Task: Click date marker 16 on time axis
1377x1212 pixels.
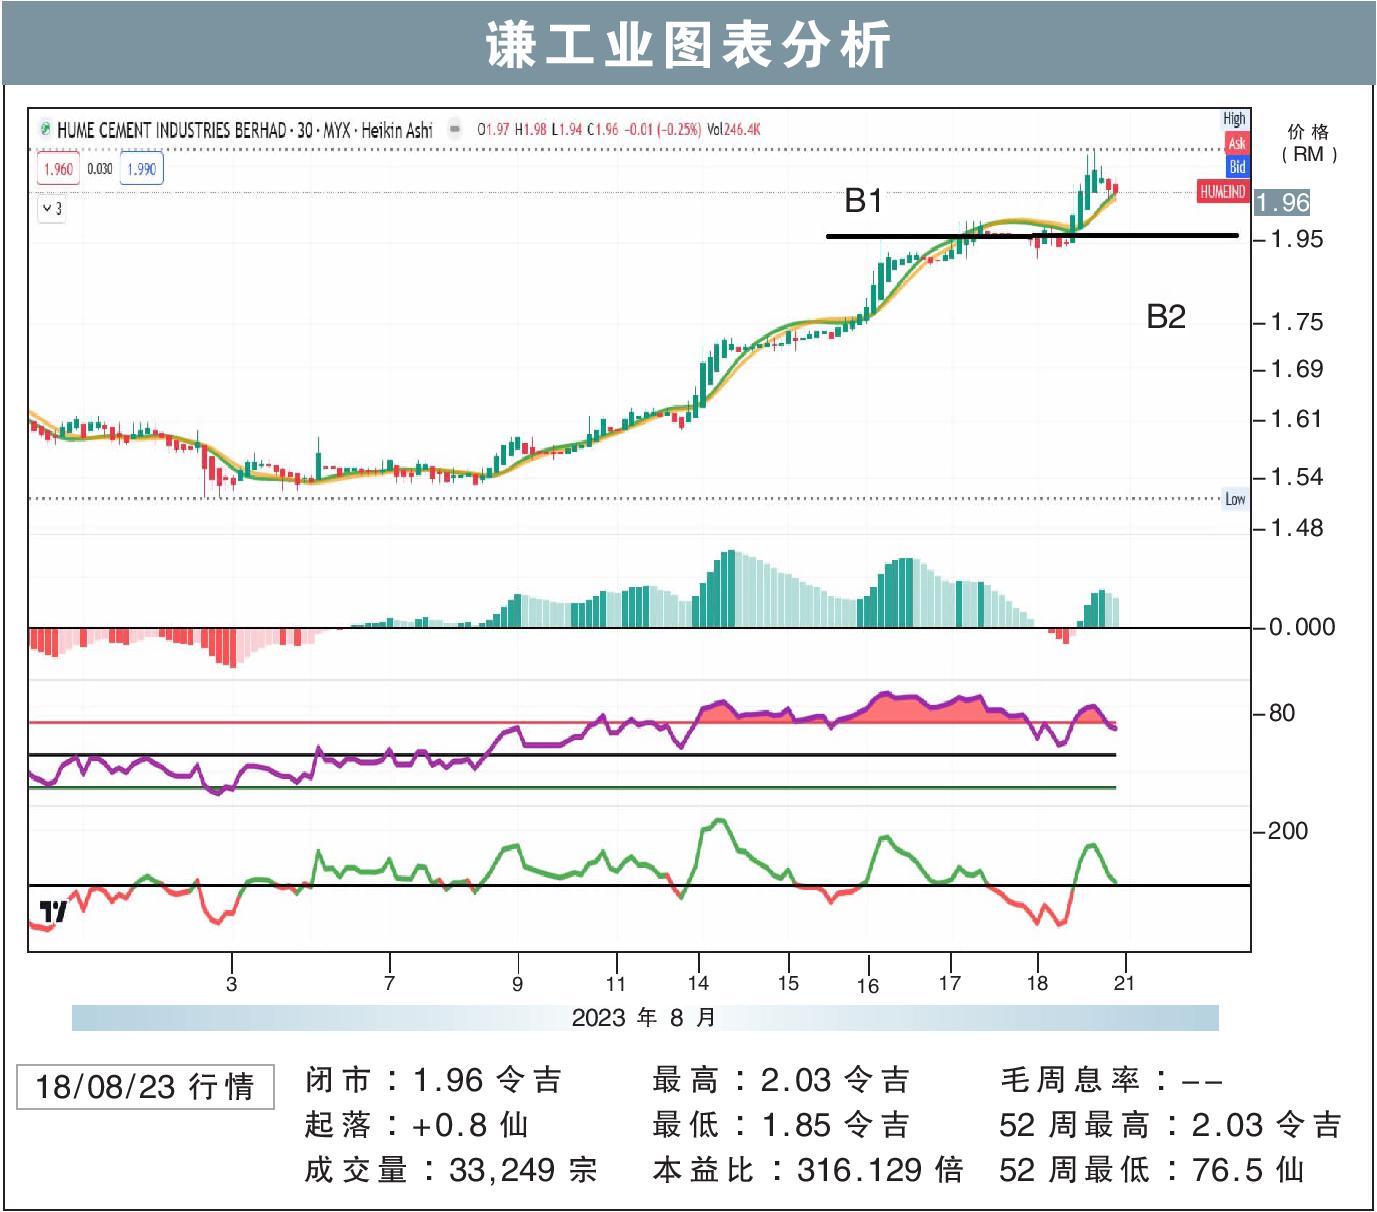Action: 867,985
